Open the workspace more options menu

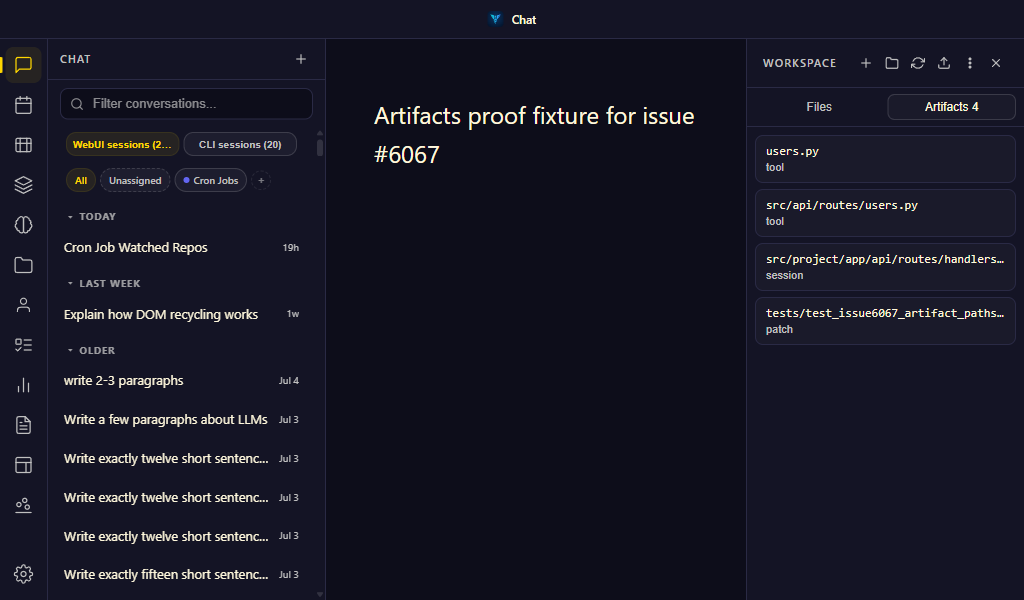pyautogui.click(x=970, y=63)
